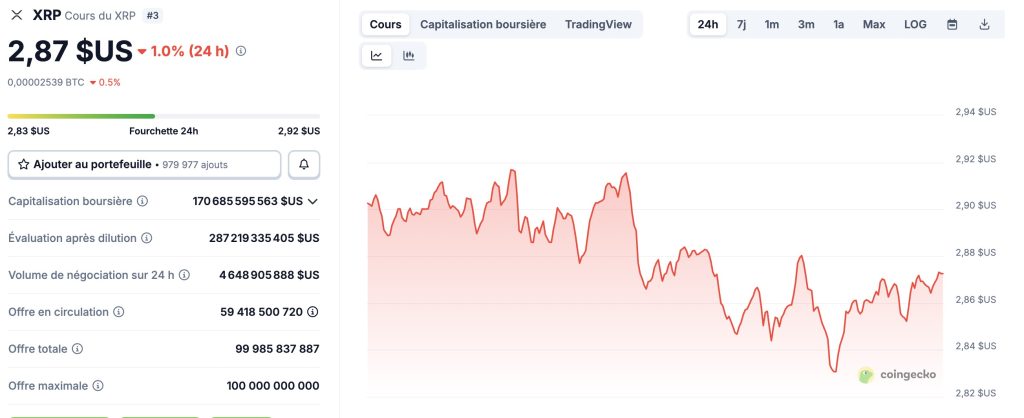Click info icon after circulating supply value
This screenshot has height=418, width=1024.
click(x=313, y=312)
